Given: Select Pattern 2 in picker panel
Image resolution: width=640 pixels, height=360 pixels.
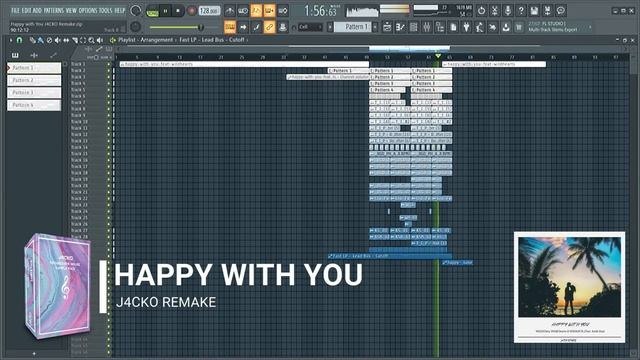Looking at the screenshot, I should [x=34, y=80].
